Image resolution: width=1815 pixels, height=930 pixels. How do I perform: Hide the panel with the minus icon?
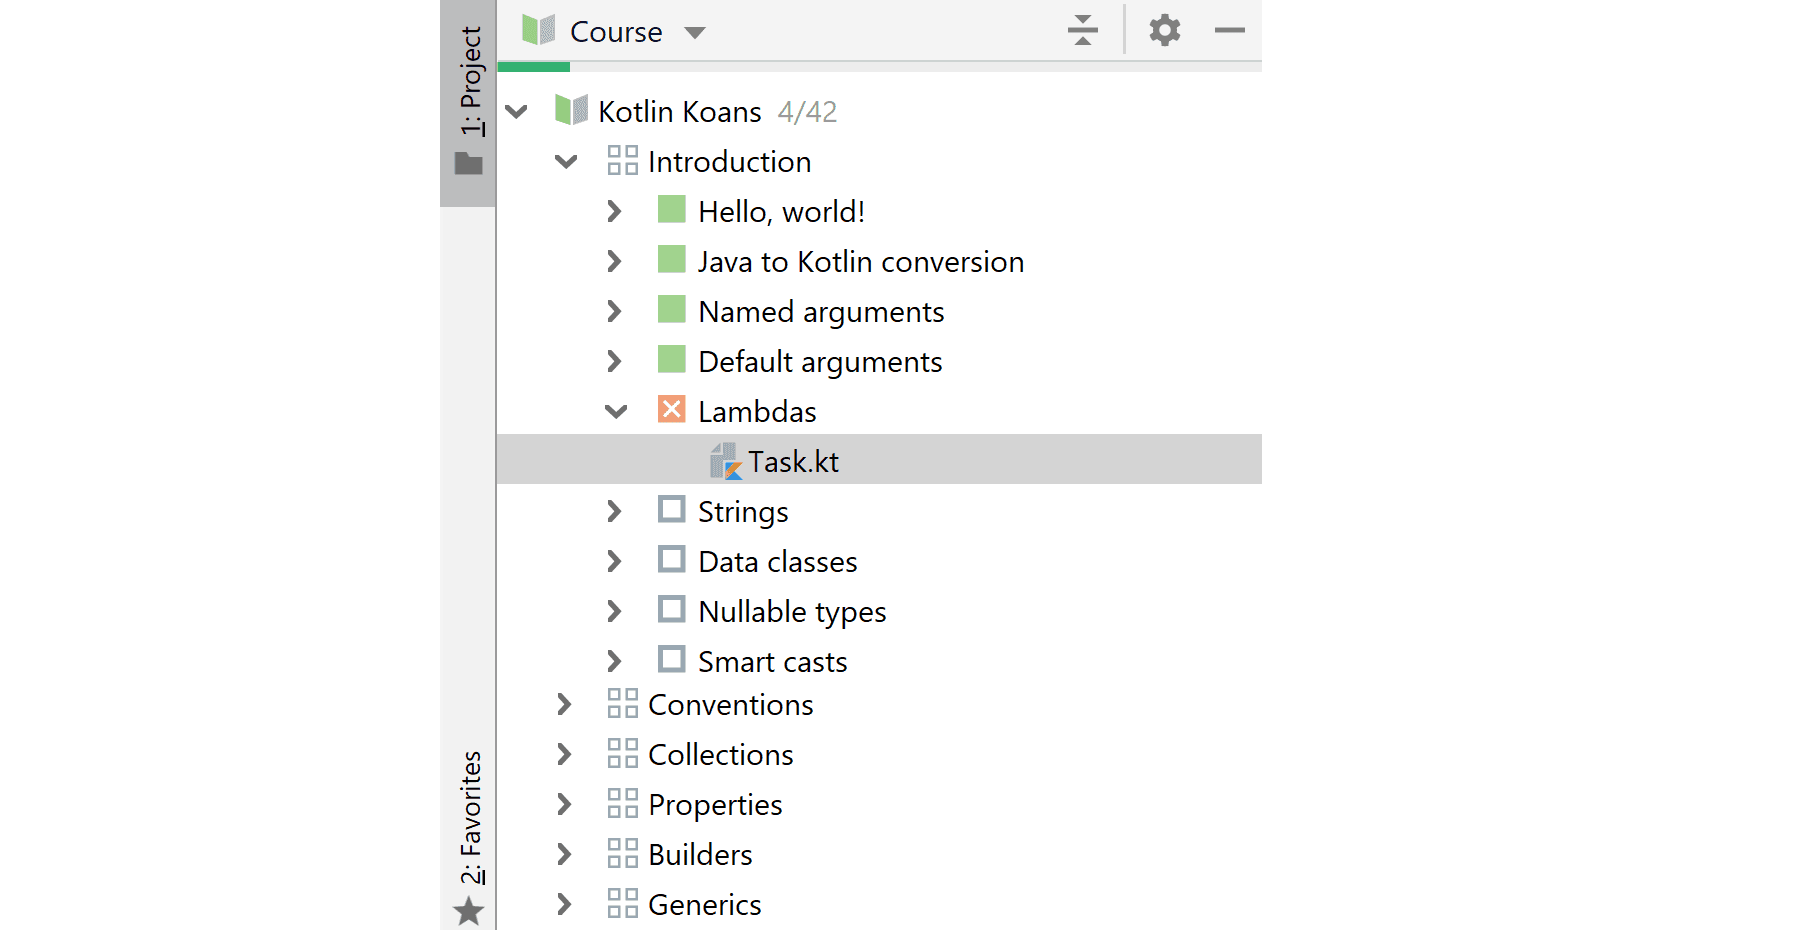1229,31
